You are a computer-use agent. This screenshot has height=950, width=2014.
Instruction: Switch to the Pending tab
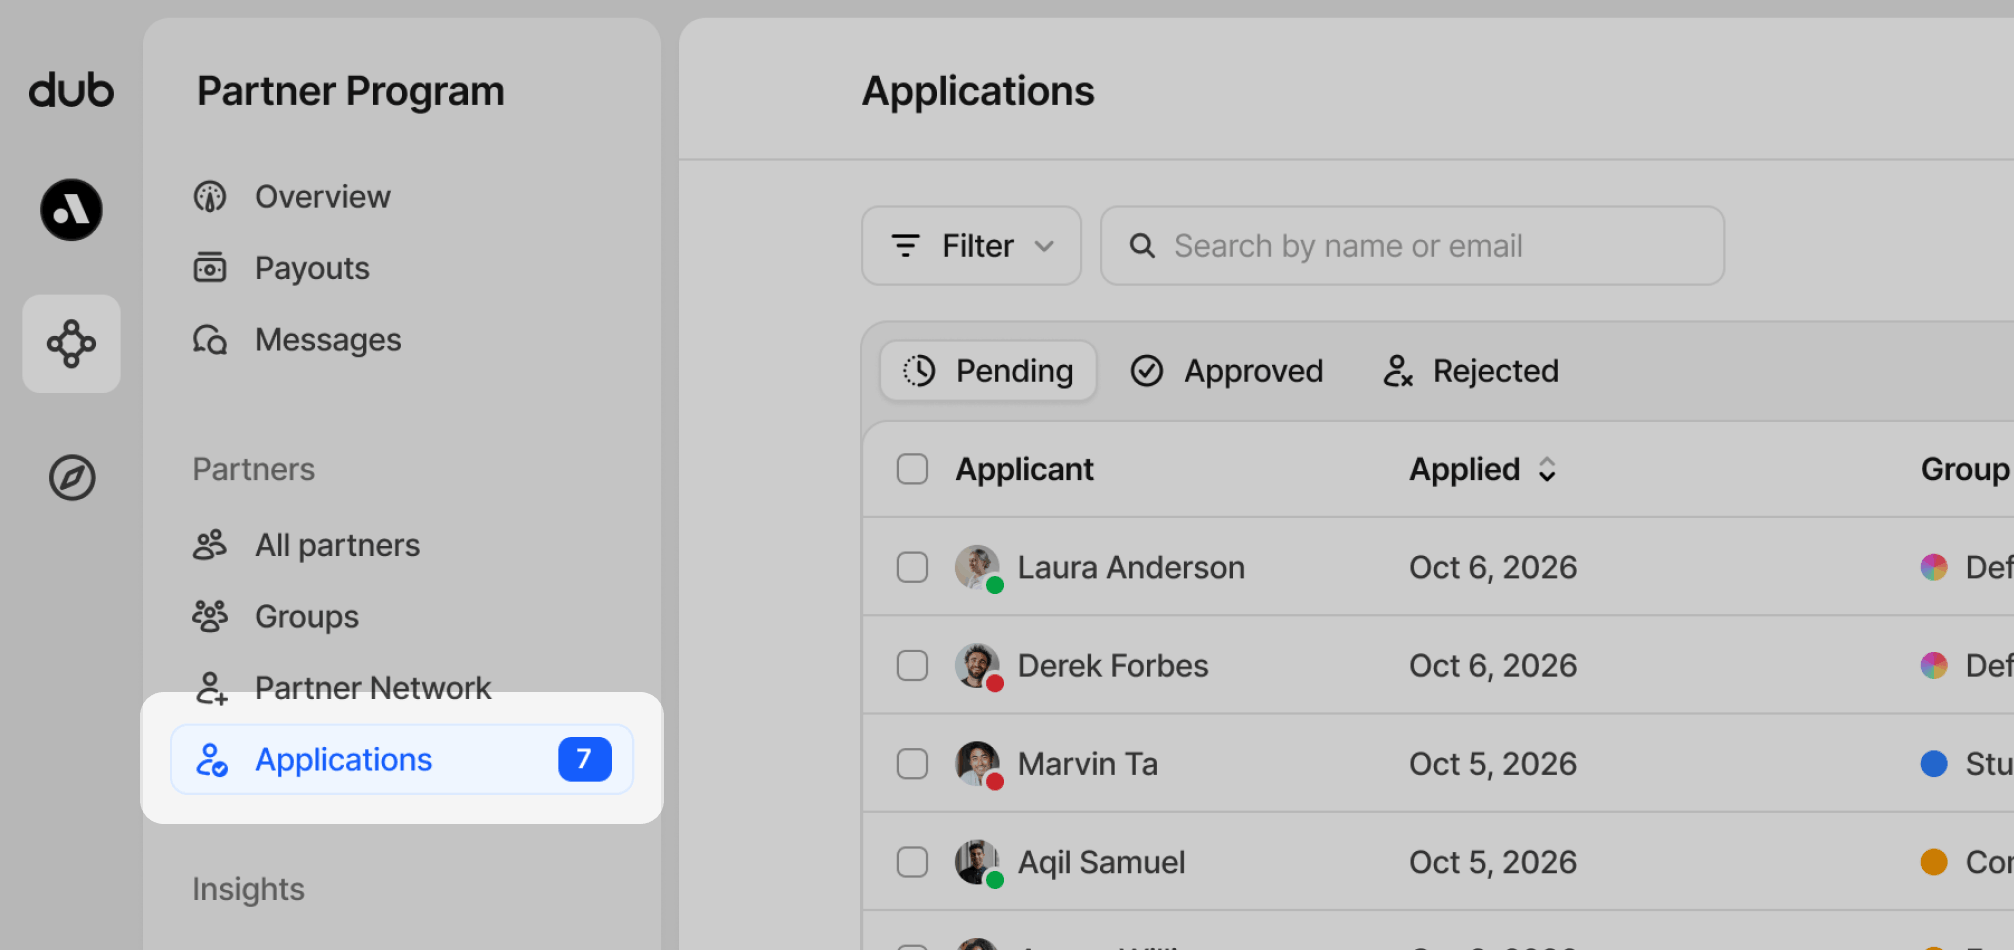pos(988,371)
